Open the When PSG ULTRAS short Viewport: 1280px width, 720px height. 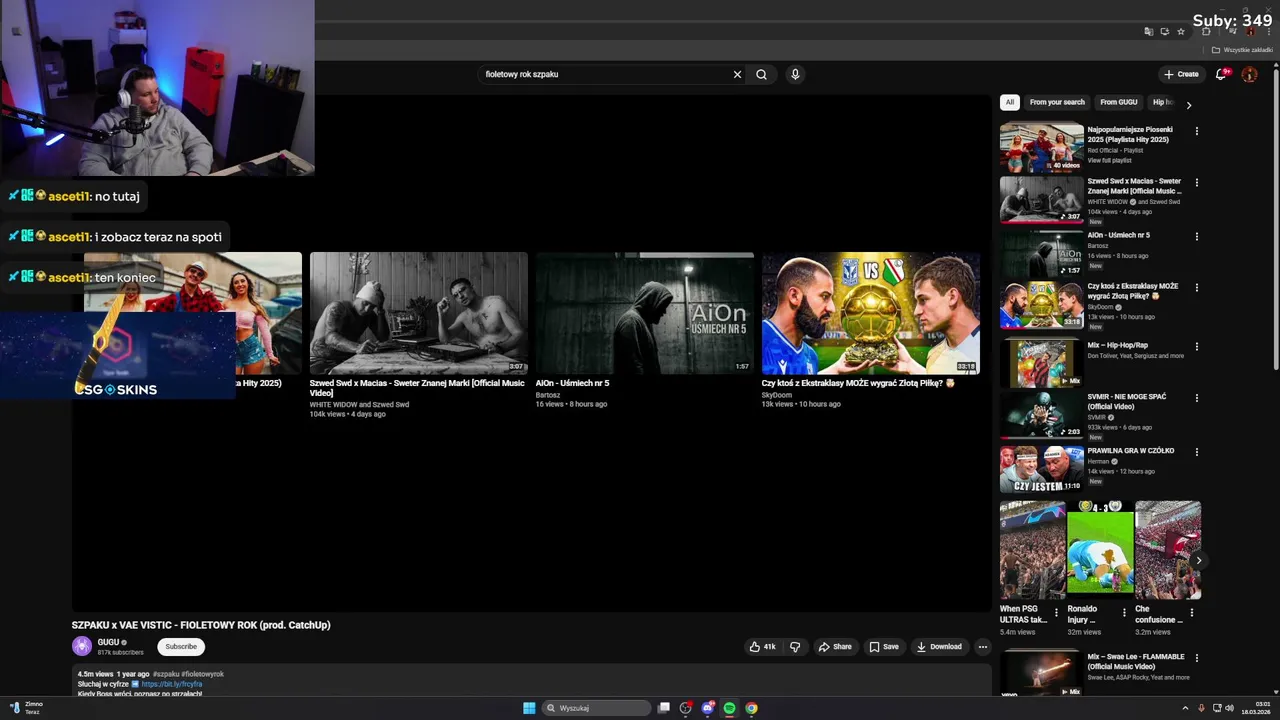coord(1033,550)
